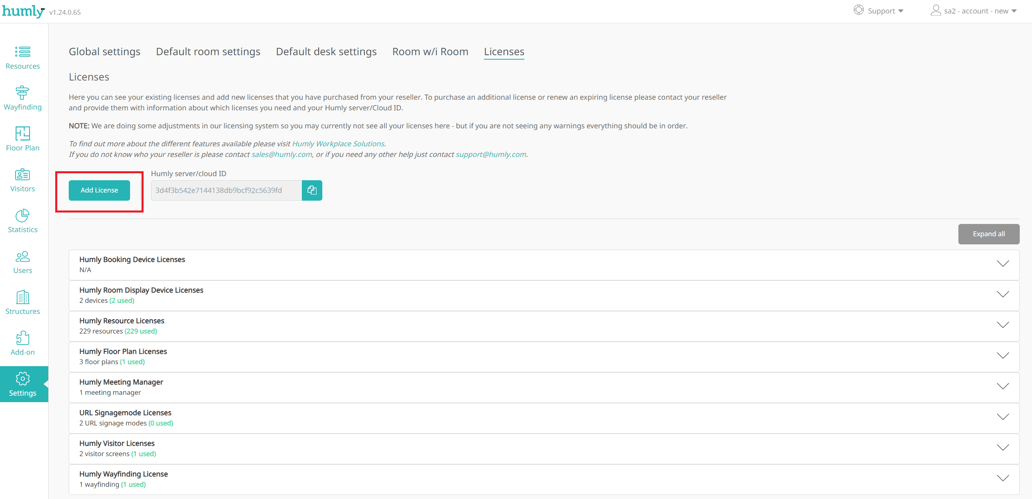Viewport: 1032px width, 499px height.
Task: Click the '2 devices (2 used)' text
Action: tap(107, 301)
